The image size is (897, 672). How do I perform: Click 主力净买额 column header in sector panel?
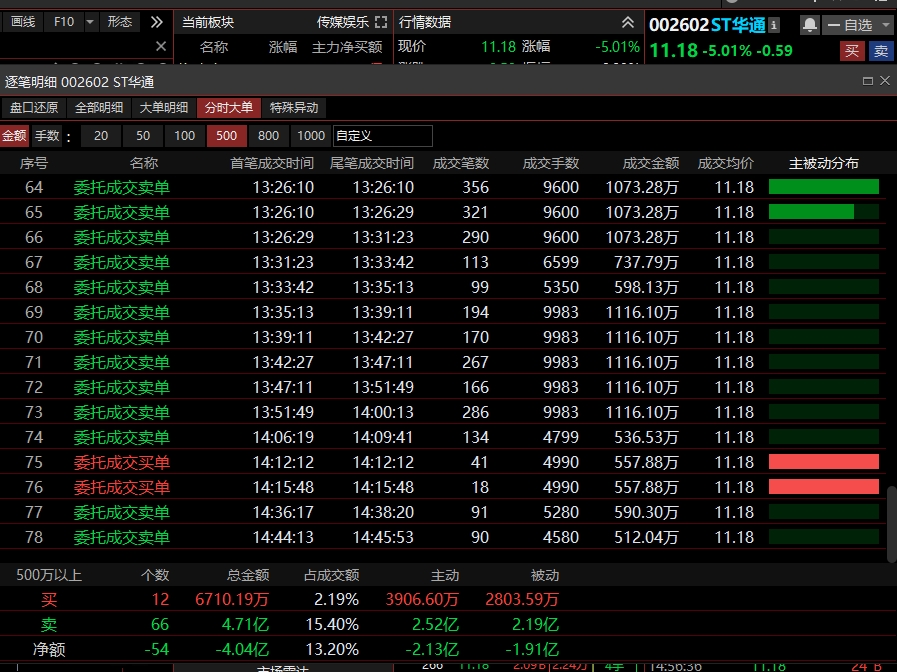tap(347, 47)
